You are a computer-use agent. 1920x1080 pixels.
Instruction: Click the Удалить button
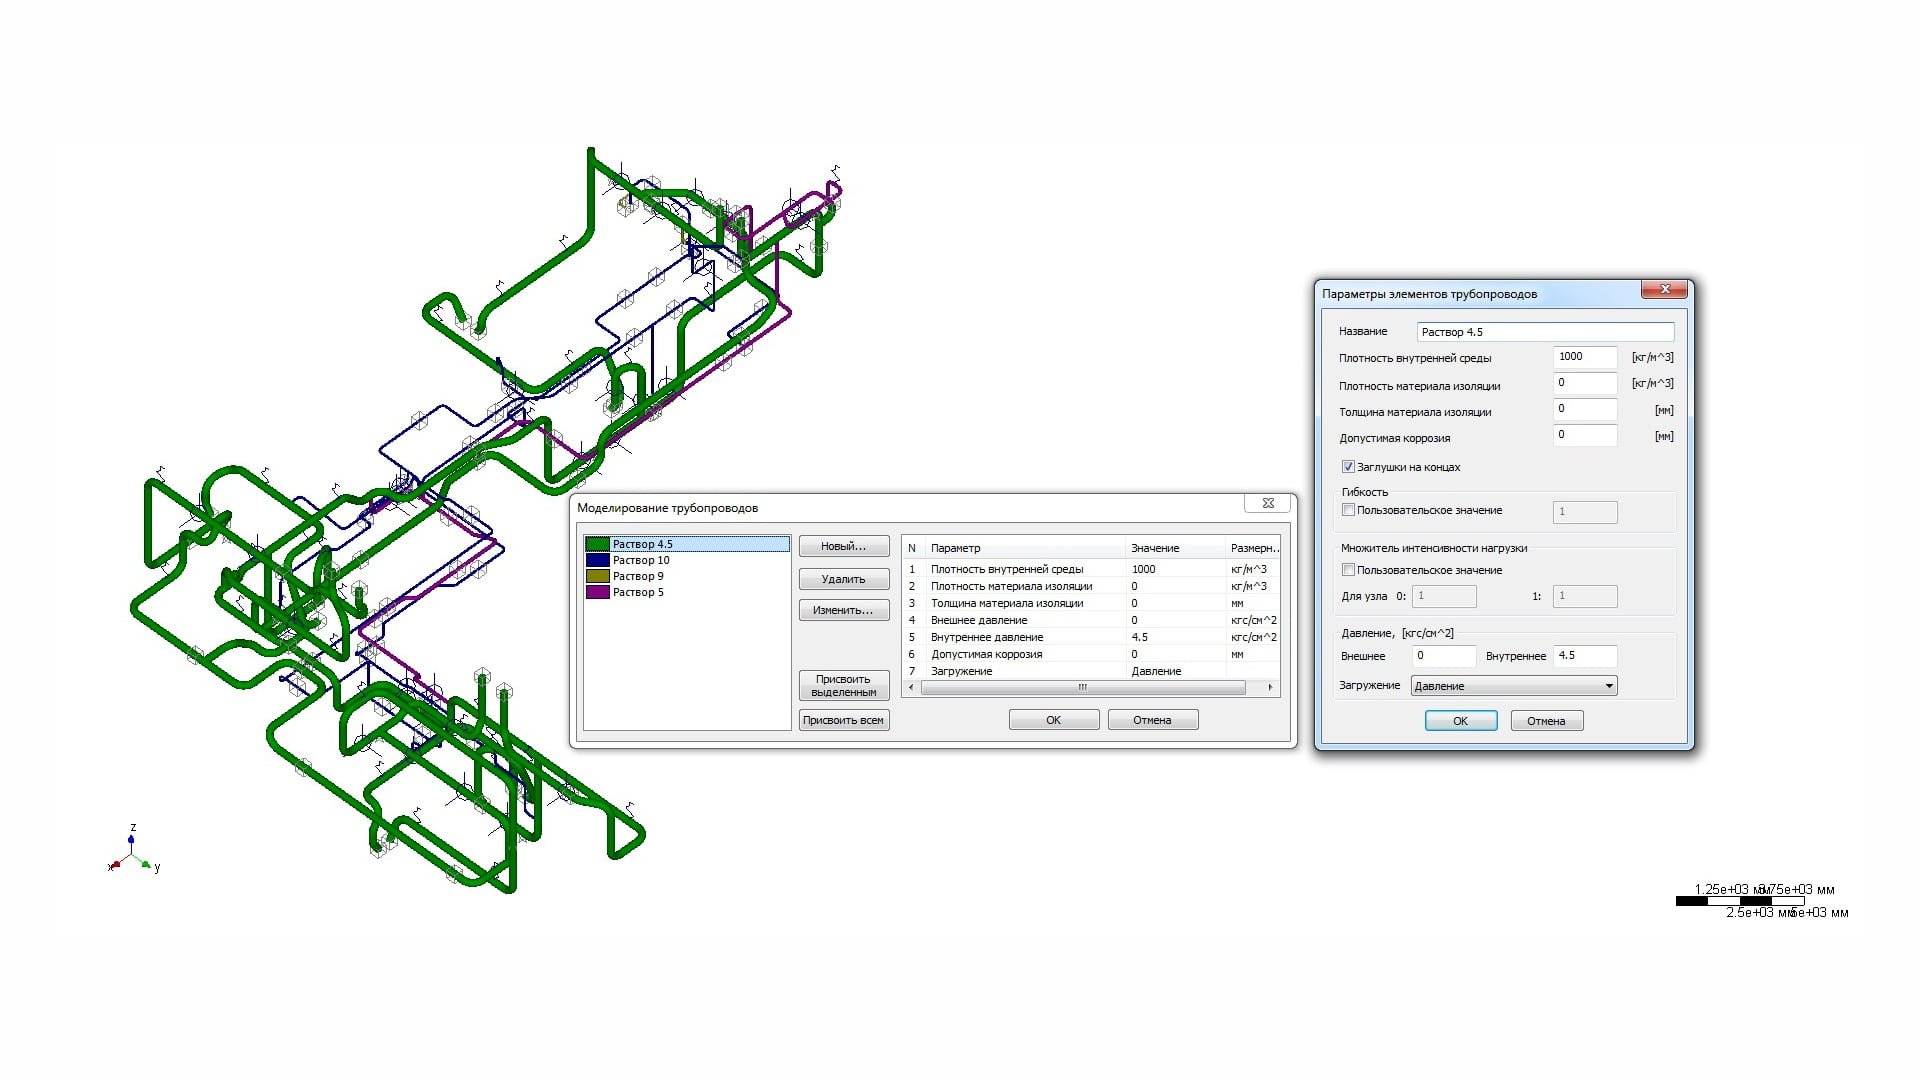point(844,579)
